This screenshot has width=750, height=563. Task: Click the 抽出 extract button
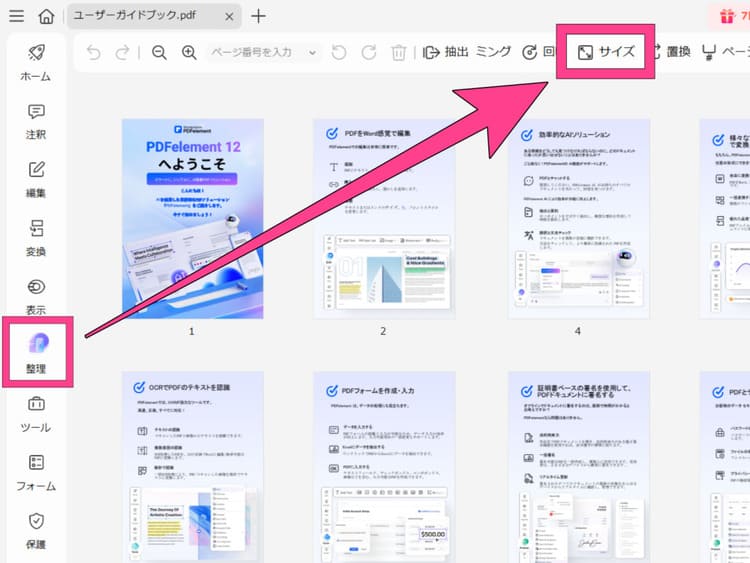click(x=445, y=52)
